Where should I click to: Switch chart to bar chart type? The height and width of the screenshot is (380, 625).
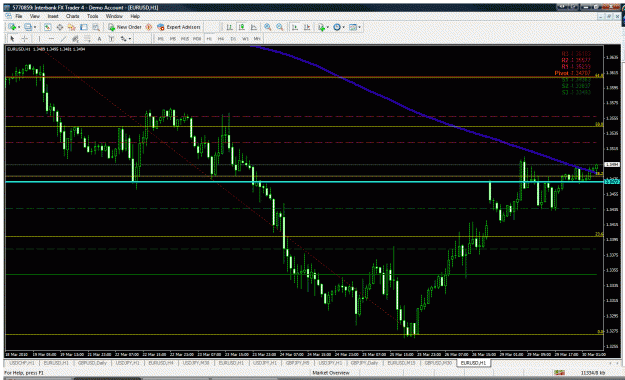pyautogui.click(x=230, y=27)
